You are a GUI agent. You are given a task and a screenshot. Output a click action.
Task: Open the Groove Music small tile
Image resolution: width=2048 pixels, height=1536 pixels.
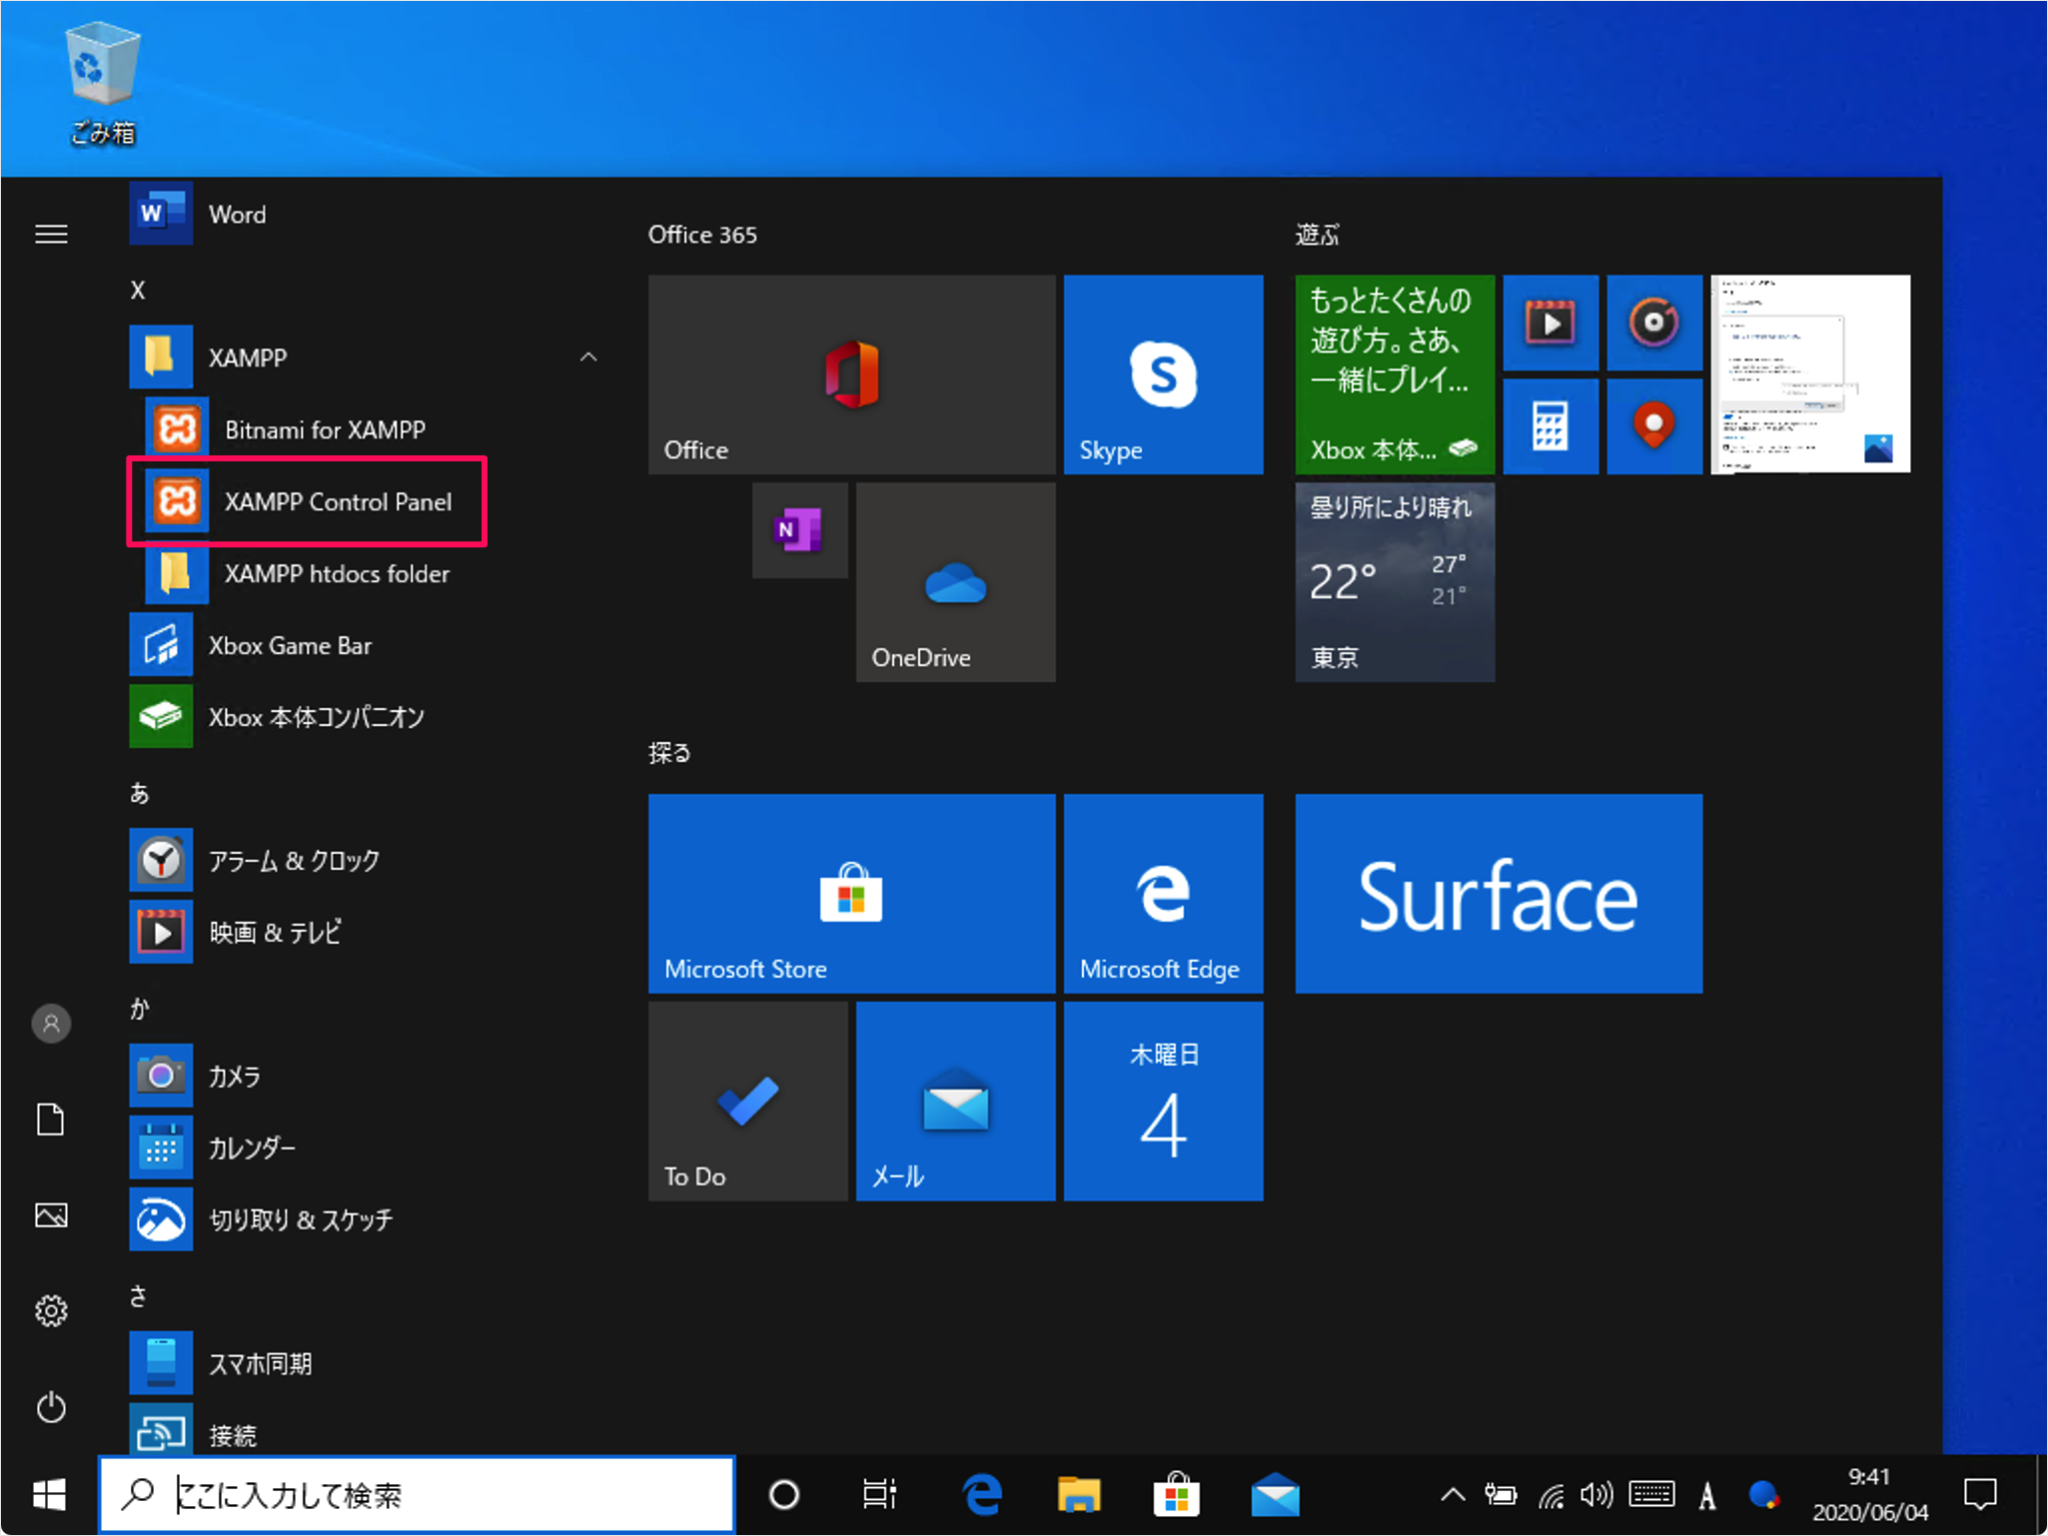(1654, 322)
